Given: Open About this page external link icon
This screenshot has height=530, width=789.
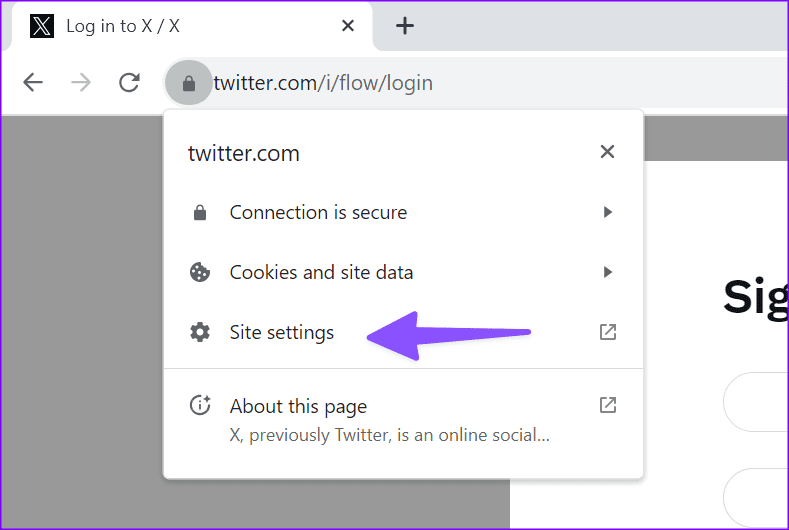Looking at the screenshot, I should coord(607,405).
